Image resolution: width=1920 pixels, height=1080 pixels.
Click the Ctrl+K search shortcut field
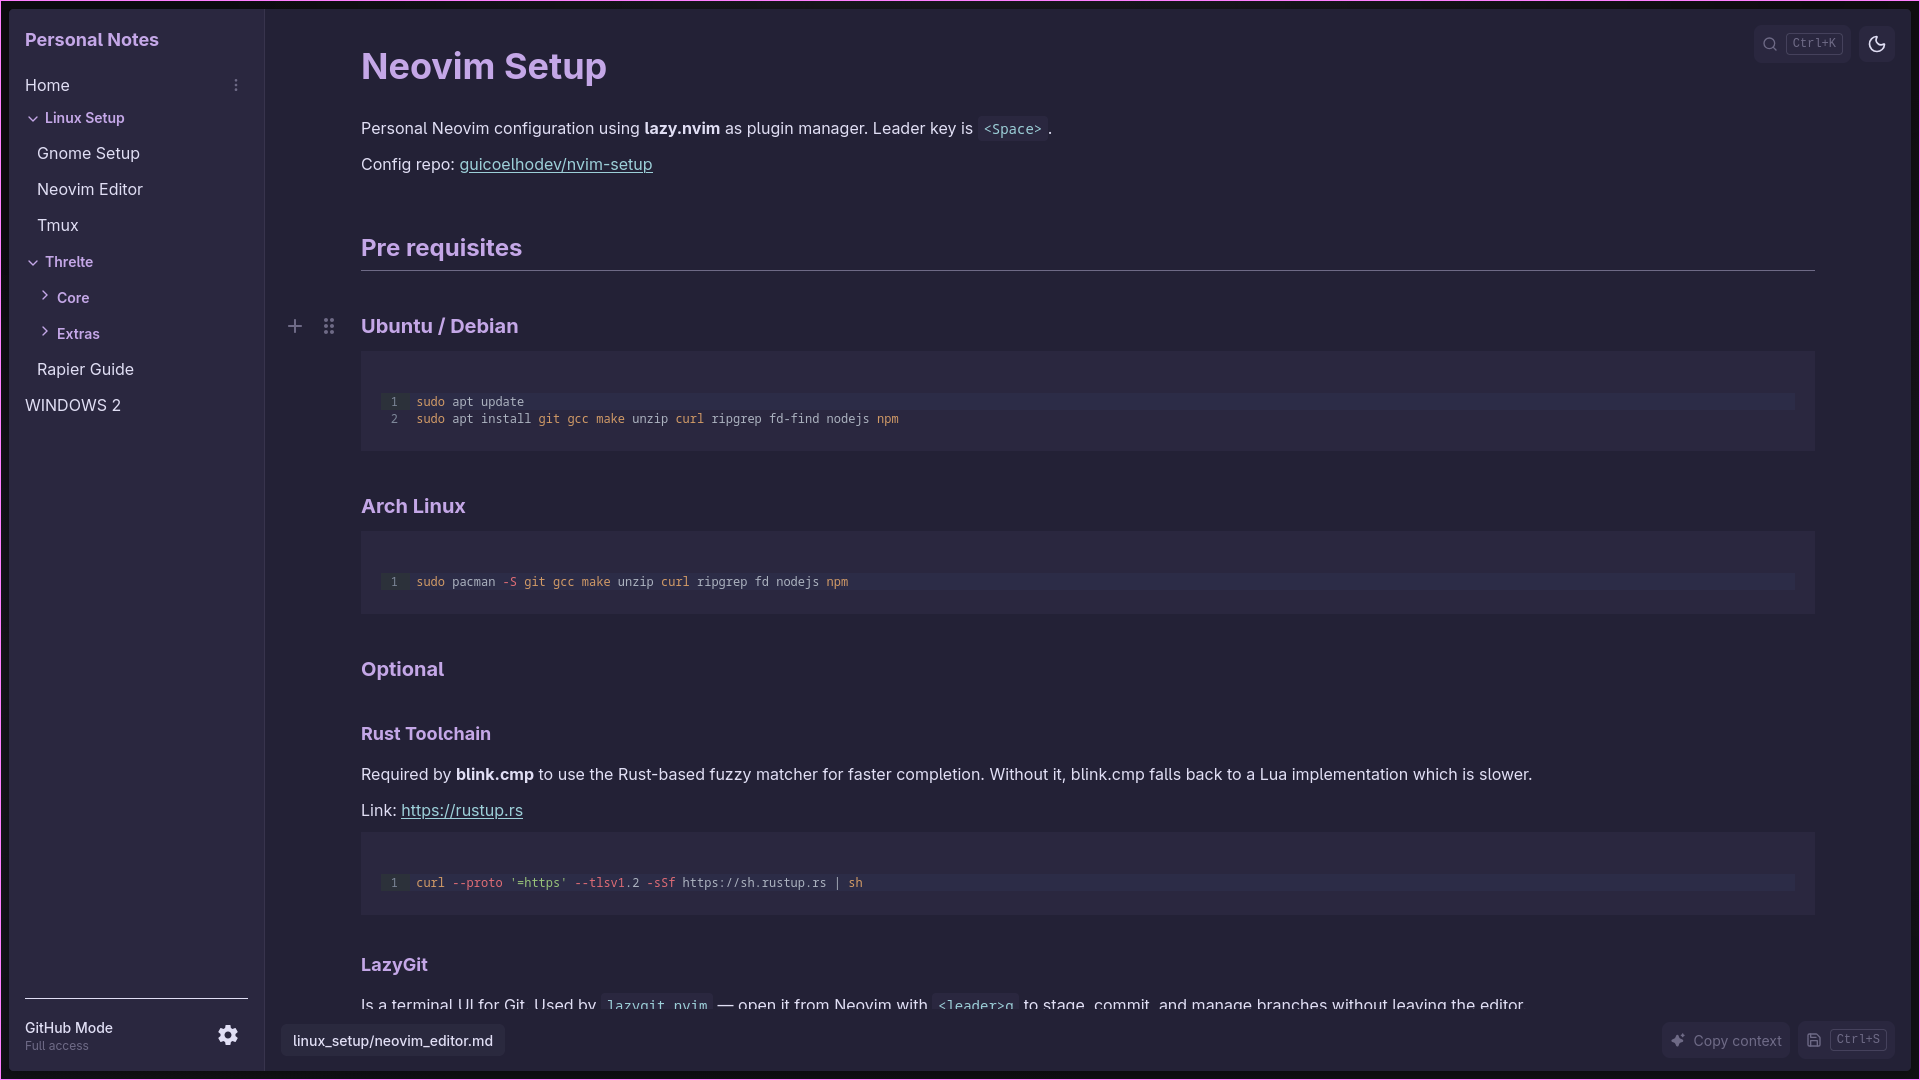1802,44
